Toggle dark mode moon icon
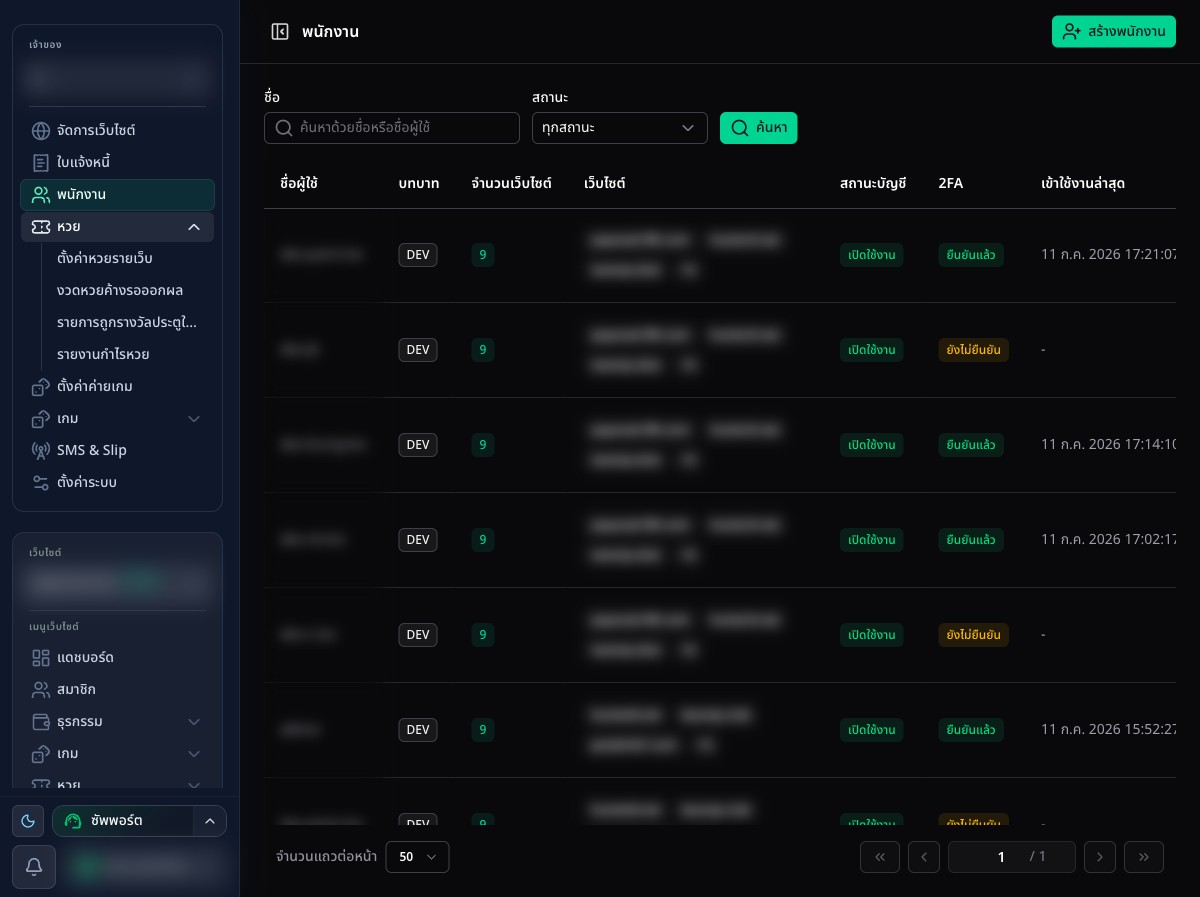Image resolution: width=1200 pixels, height=897 pixels. point(28,821)
